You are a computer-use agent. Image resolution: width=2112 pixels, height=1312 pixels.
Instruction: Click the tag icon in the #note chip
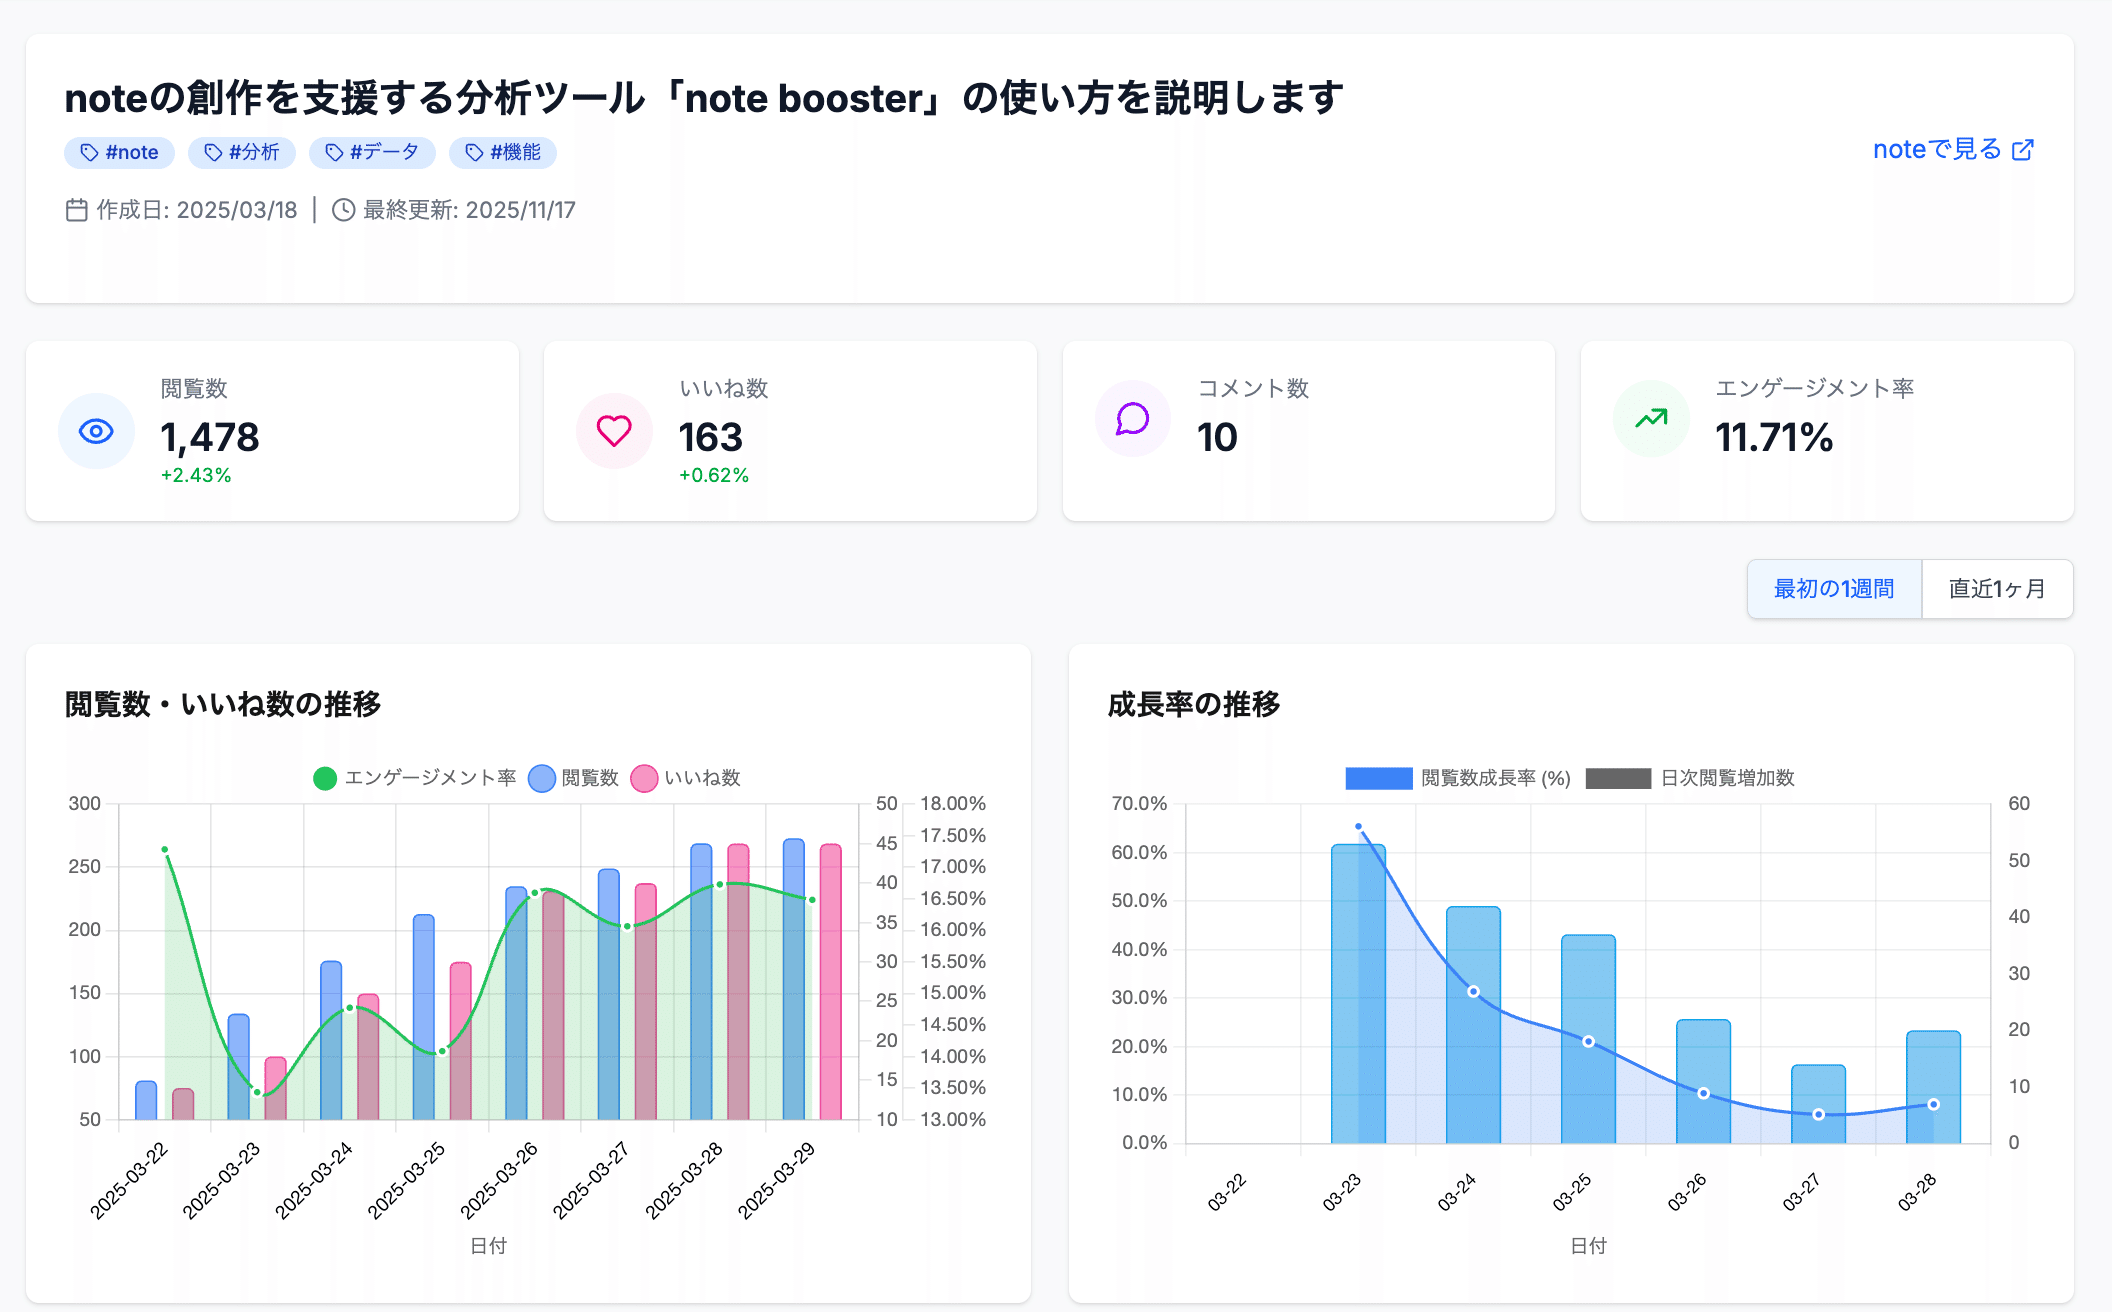tap(89, 153)
